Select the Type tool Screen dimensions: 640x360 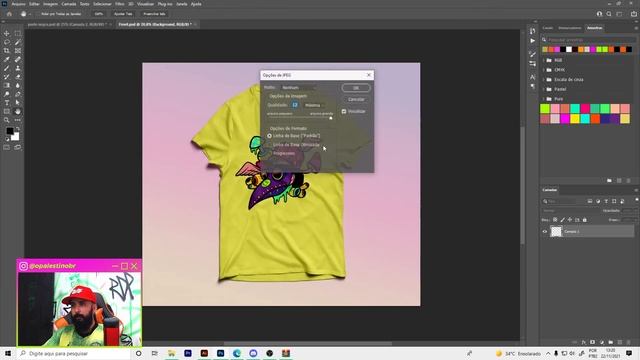point(7,103)
